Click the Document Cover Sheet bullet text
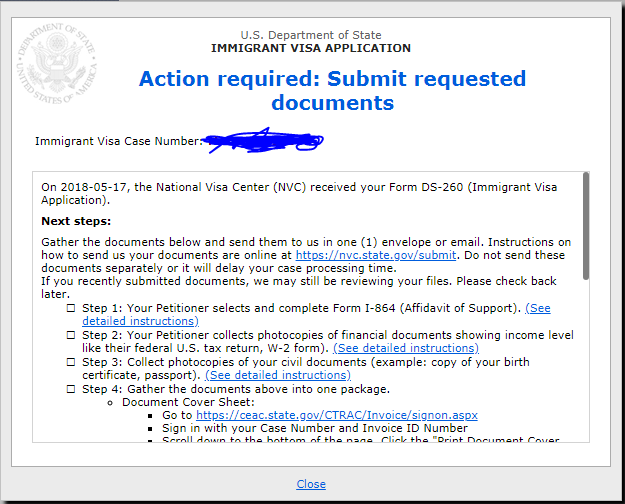The image size is (625, 504). (x=188, y=402)
